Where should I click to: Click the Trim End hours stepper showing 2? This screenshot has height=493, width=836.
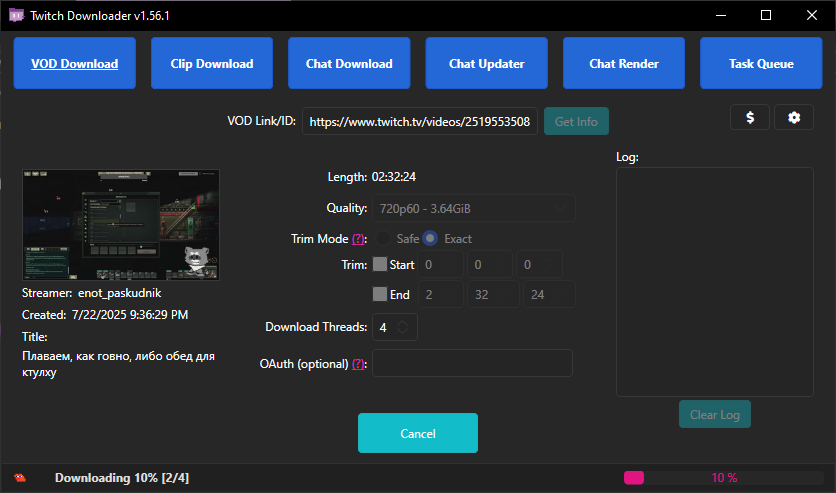(441, 294)
